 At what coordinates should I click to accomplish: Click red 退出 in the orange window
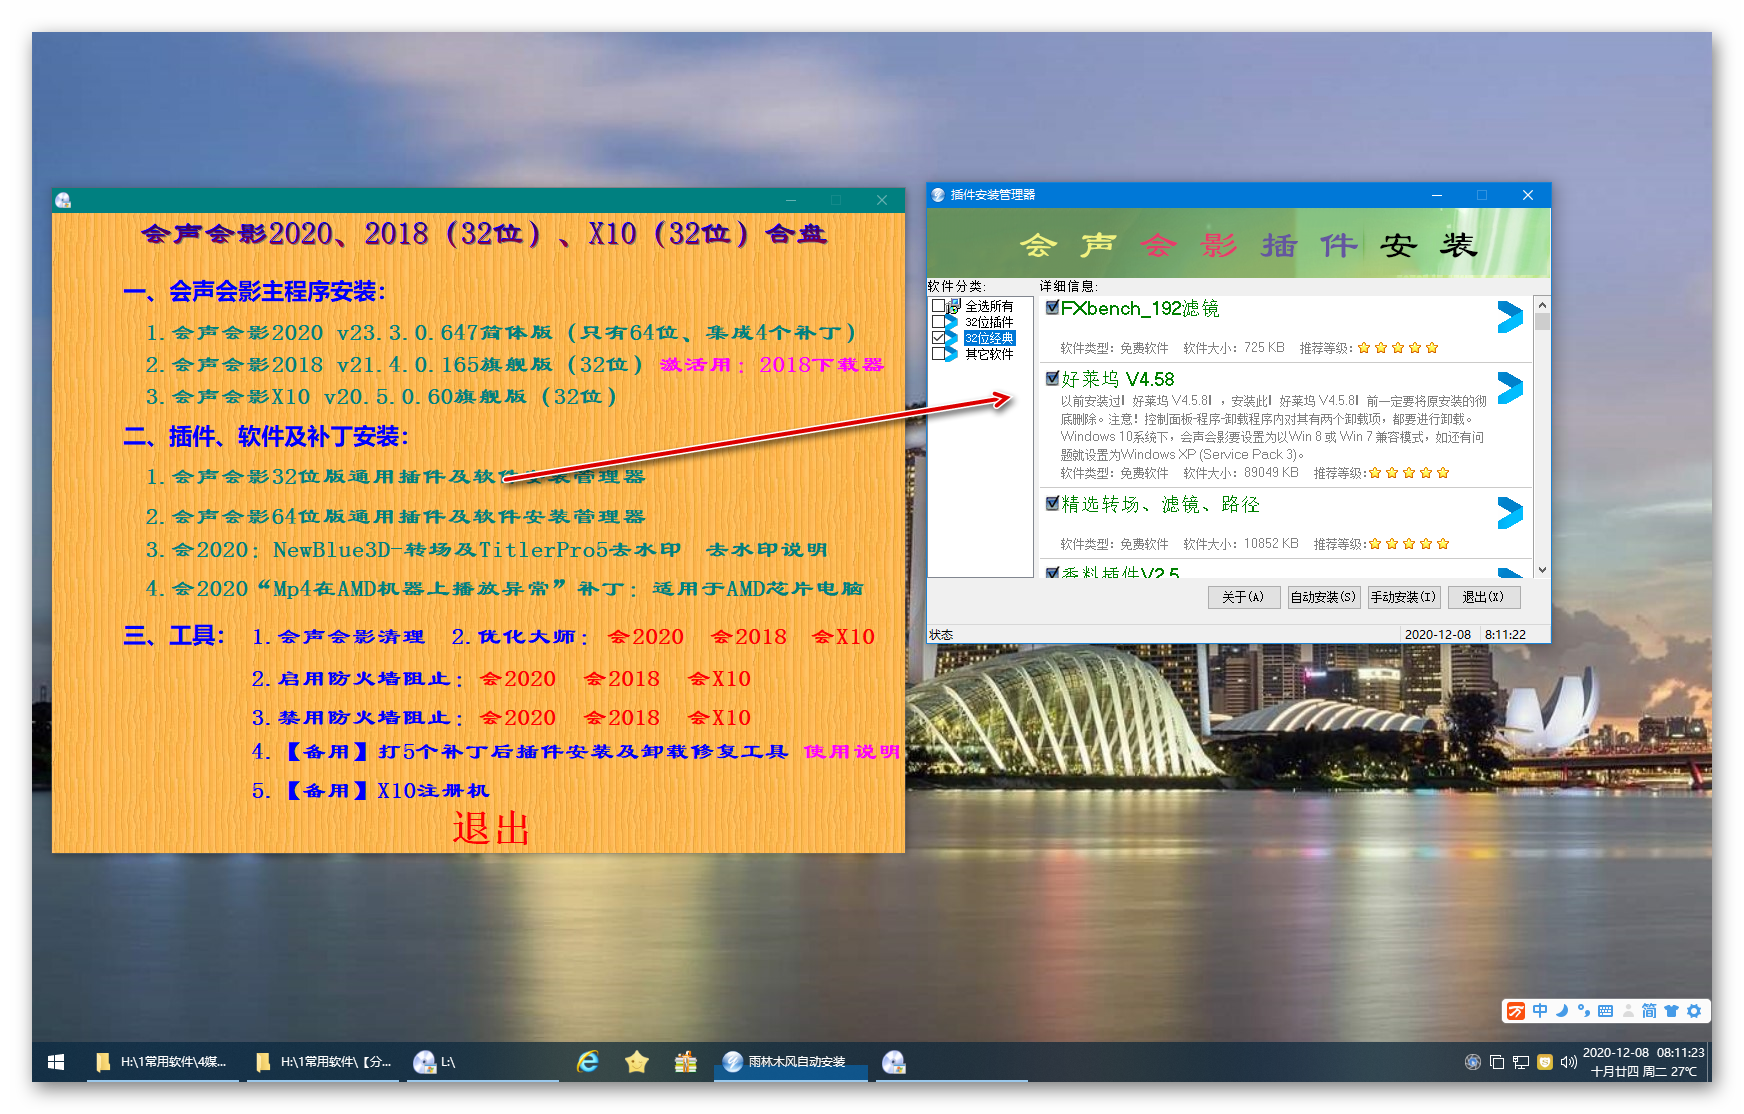point(490,828)
